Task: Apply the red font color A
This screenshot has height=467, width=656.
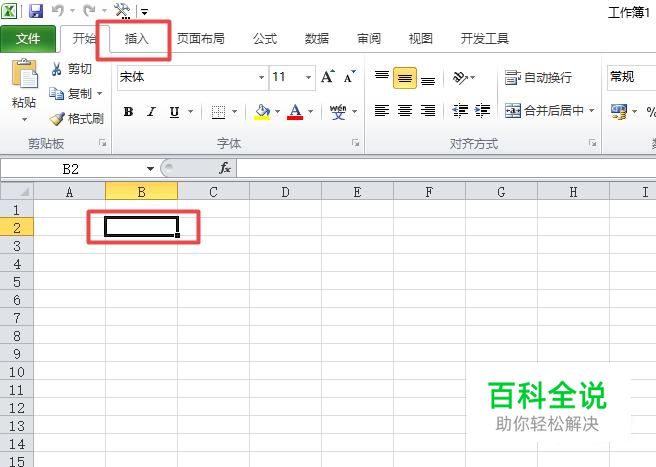Action: [x=295, y=112]
